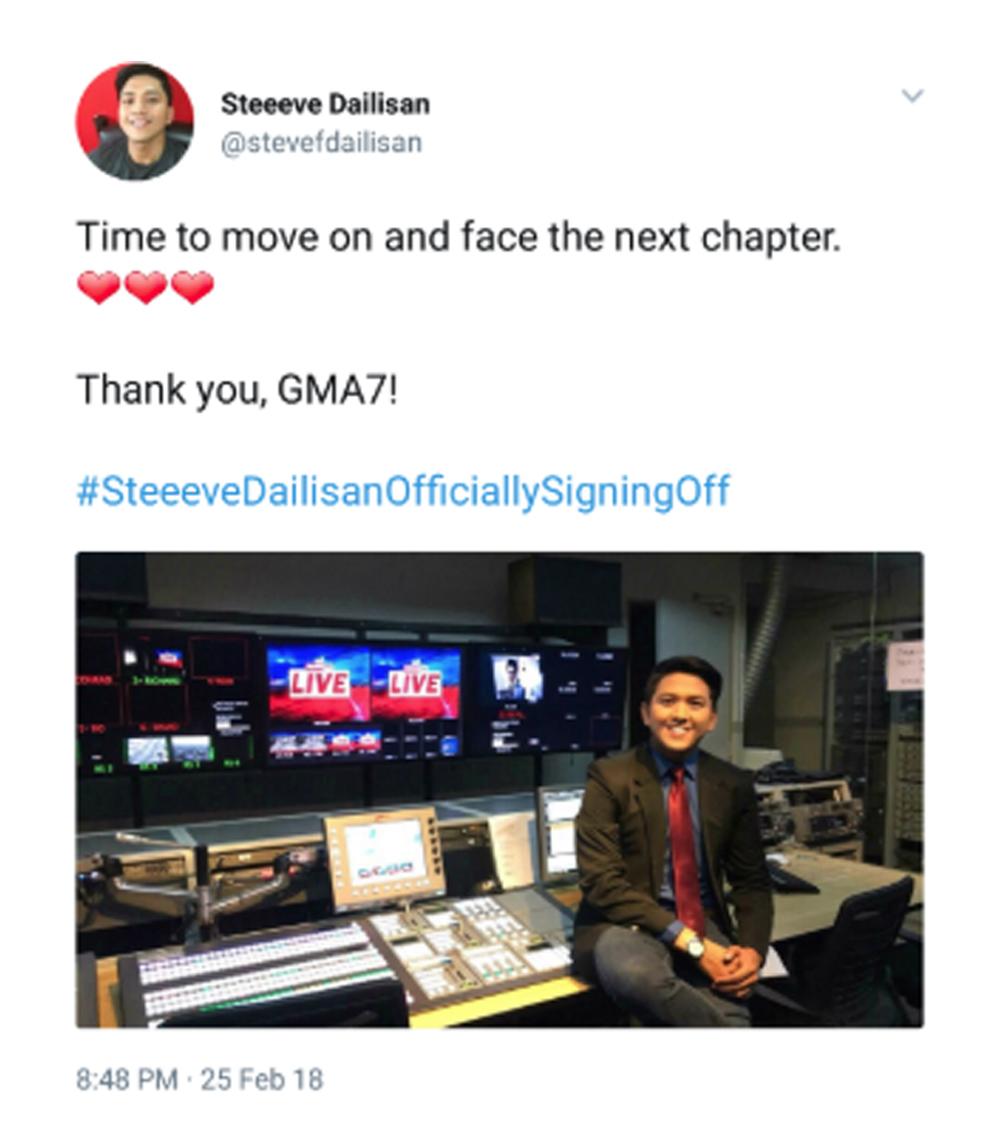Open the tweet options chevron menu
This screenshot has height=1122, width=1000.
tap(913, 95)
